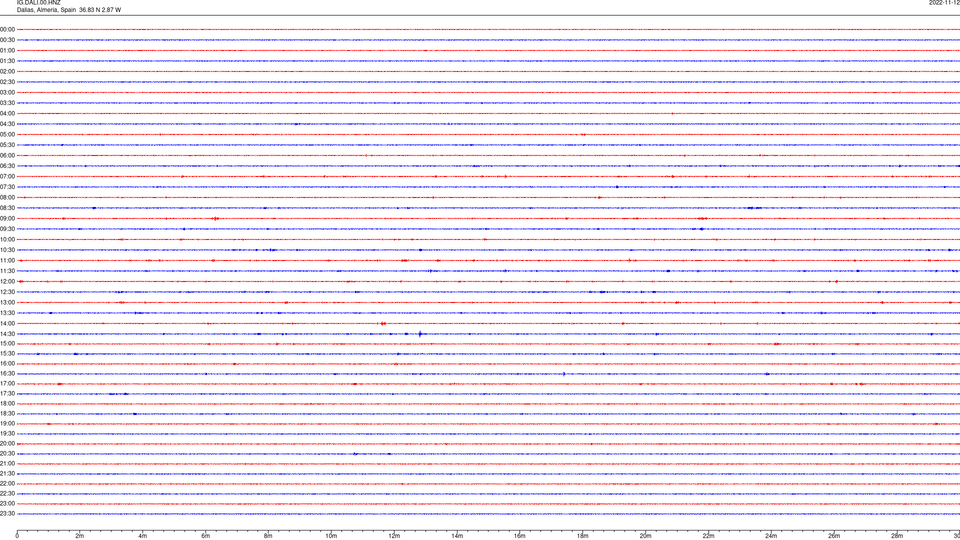Pick the 09:00 trace time label
960x540 pixels.
click(7, 219)
